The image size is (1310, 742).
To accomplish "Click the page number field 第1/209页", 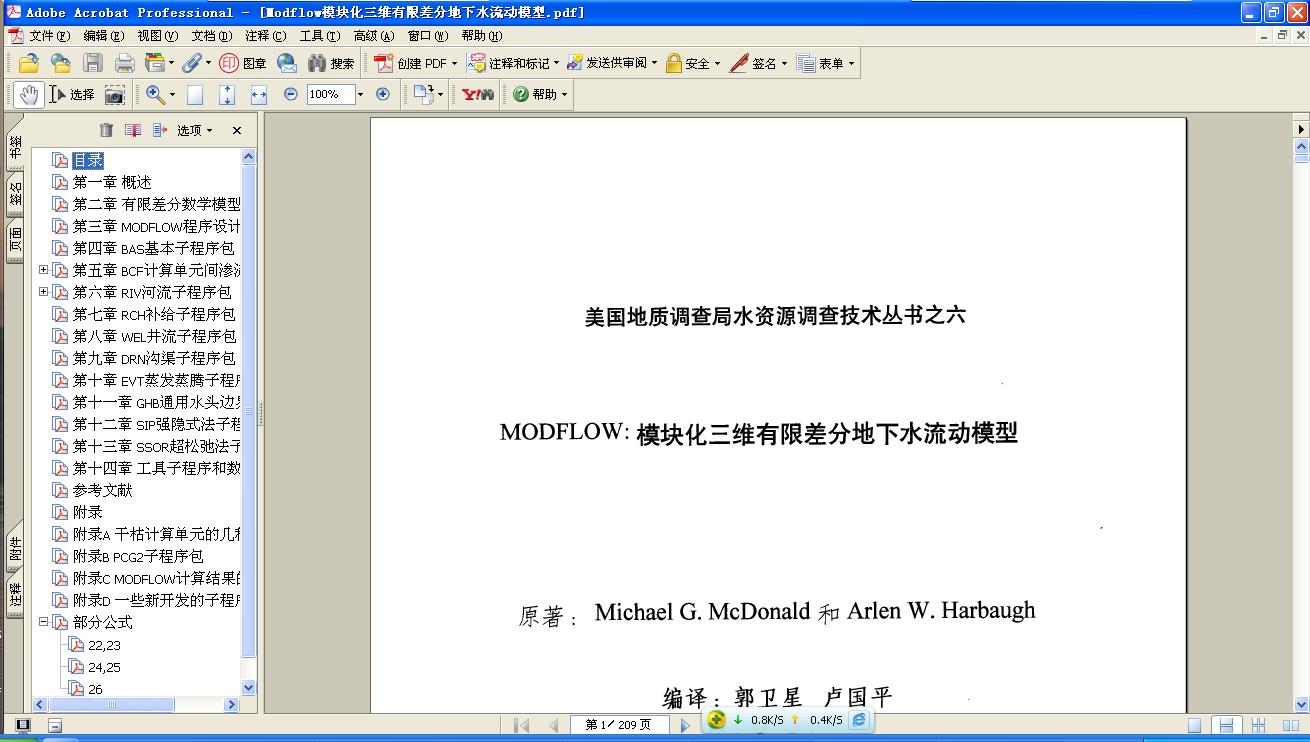I will pyautogui.click(x=620, y=725).
